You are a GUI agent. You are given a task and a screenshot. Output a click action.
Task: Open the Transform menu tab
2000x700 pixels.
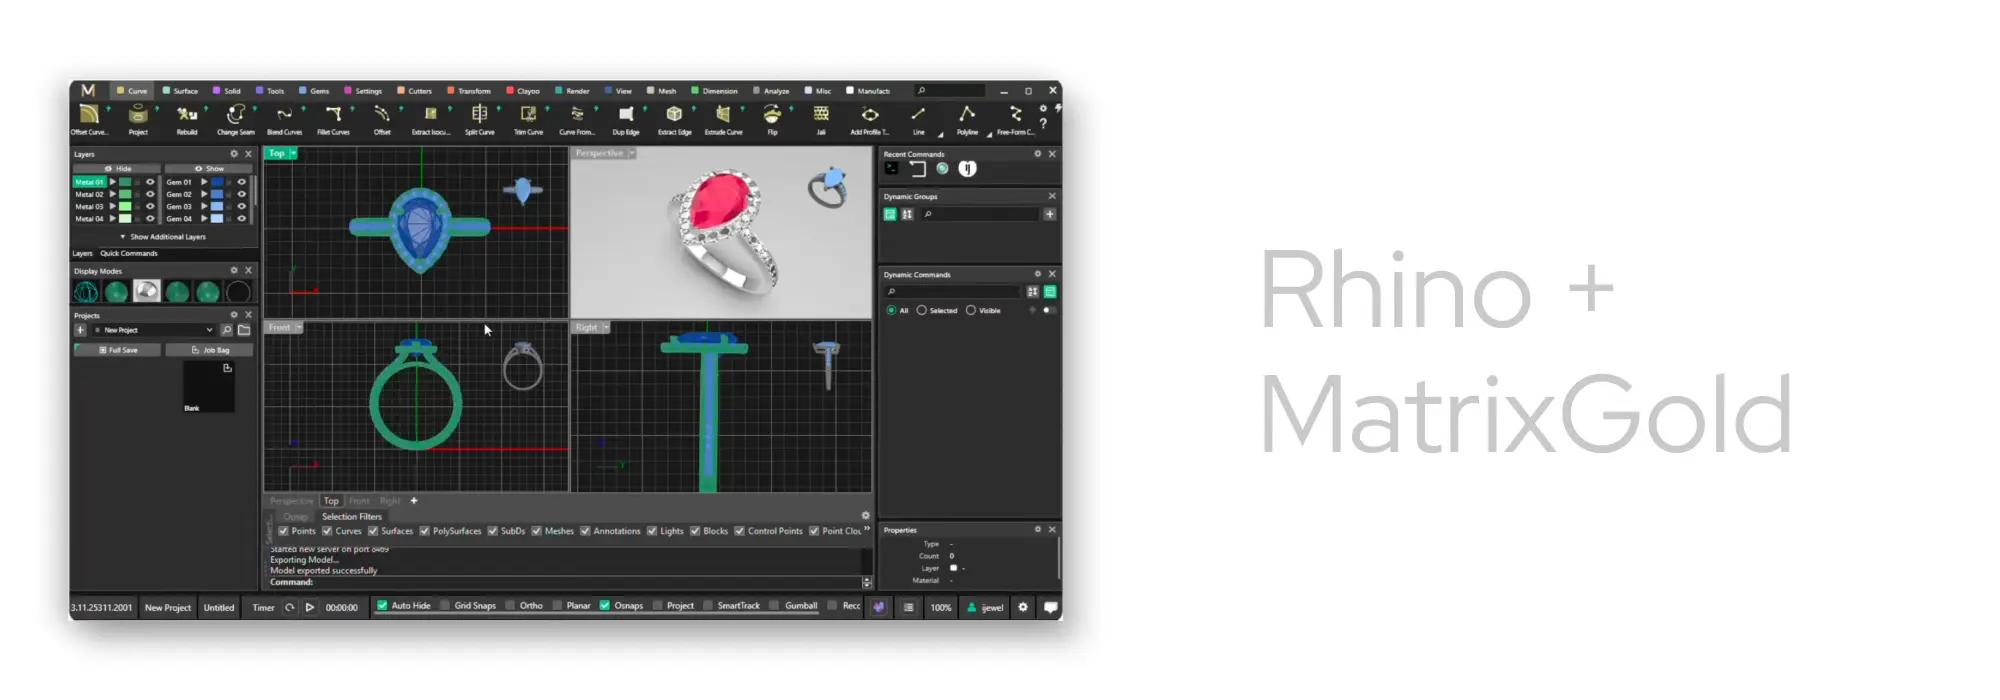(469, 91)
